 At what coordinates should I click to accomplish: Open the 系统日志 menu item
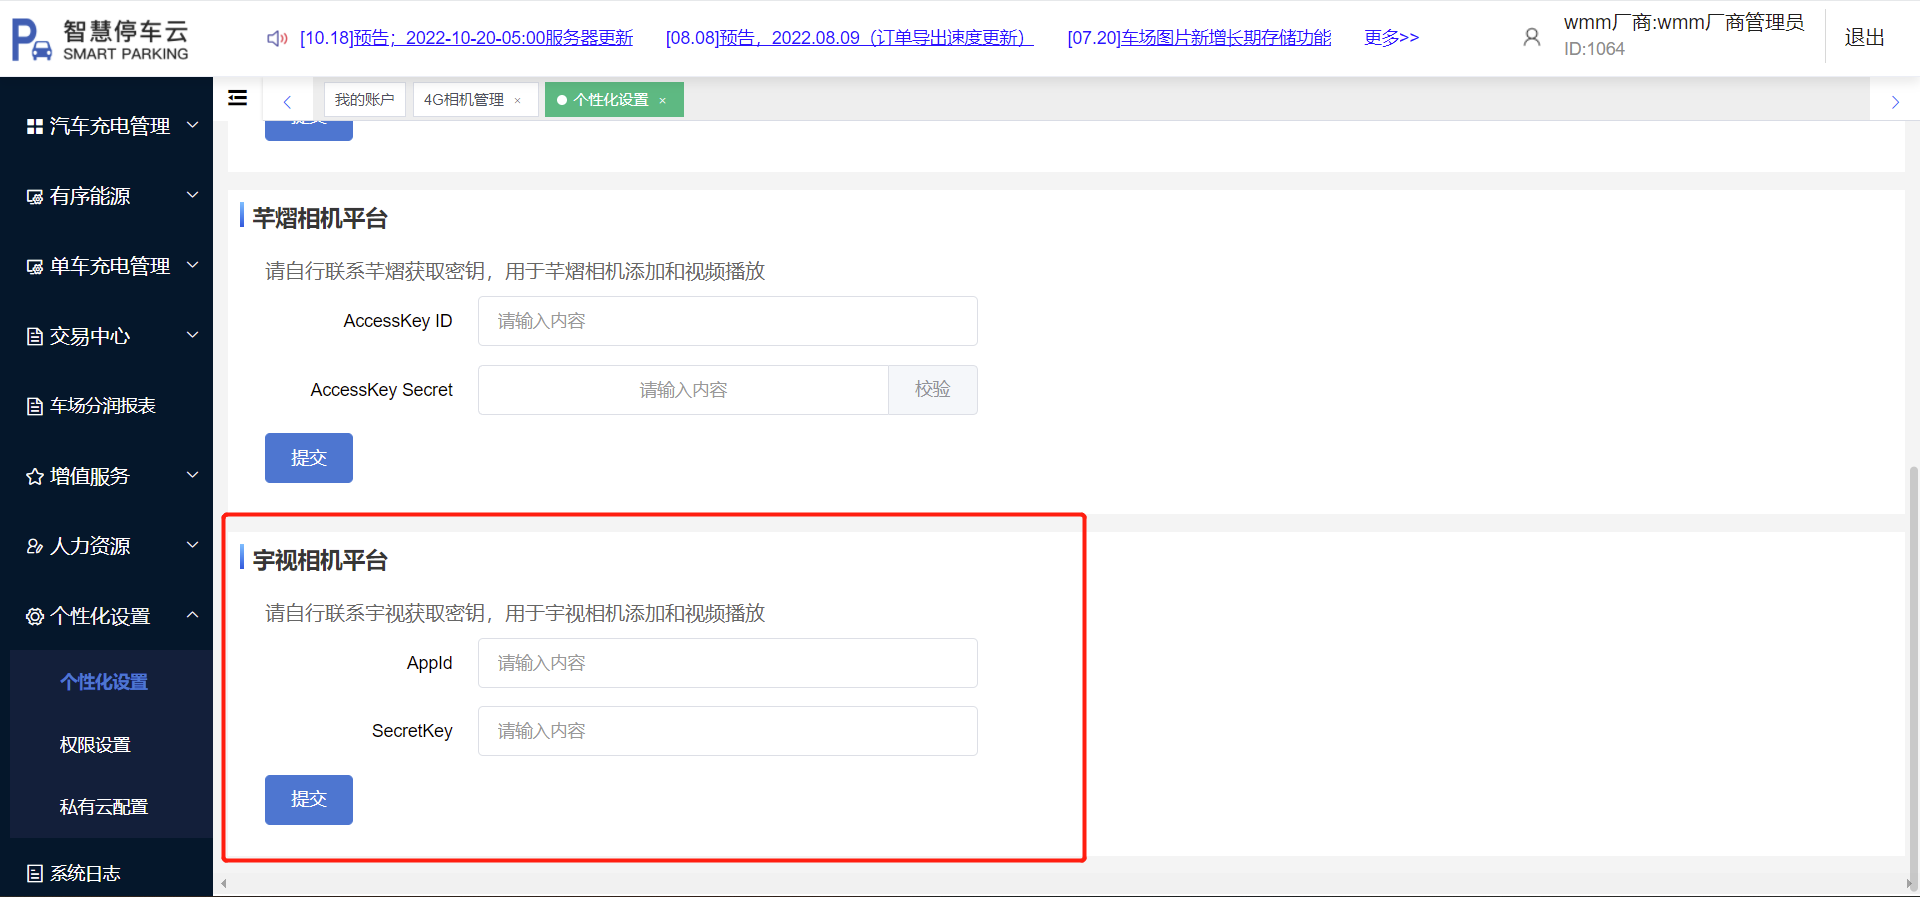click(x=86, y=874)
